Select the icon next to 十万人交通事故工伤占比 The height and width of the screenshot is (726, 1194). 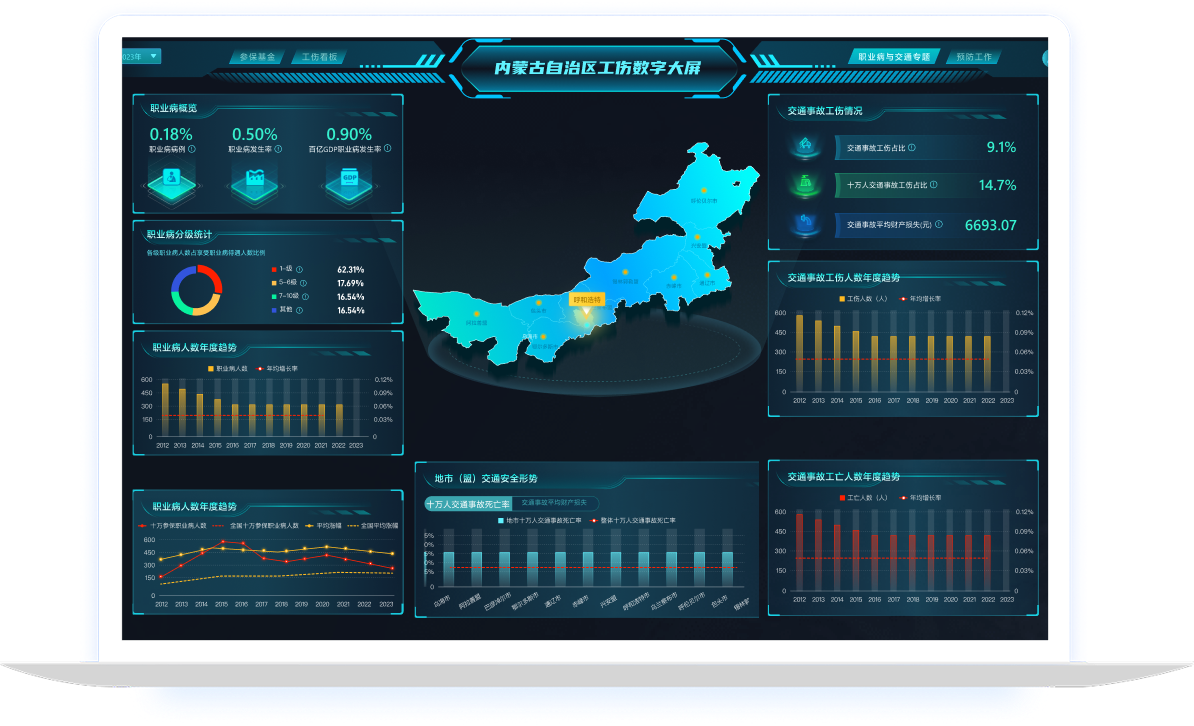pos(806,184)
